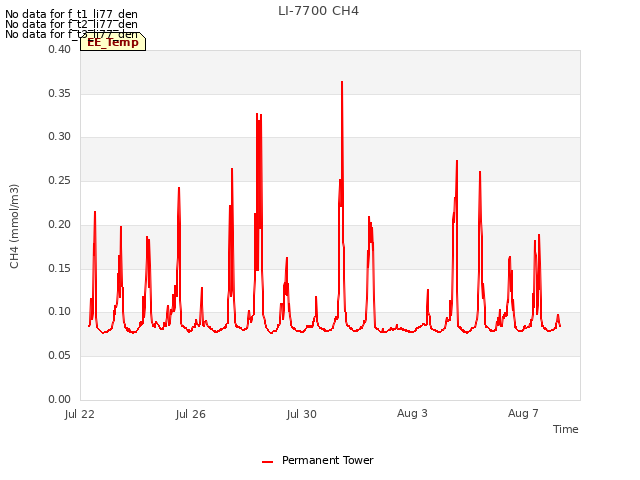
Task: Click the Time x-axis label
Action: click(x=565, y=429)
